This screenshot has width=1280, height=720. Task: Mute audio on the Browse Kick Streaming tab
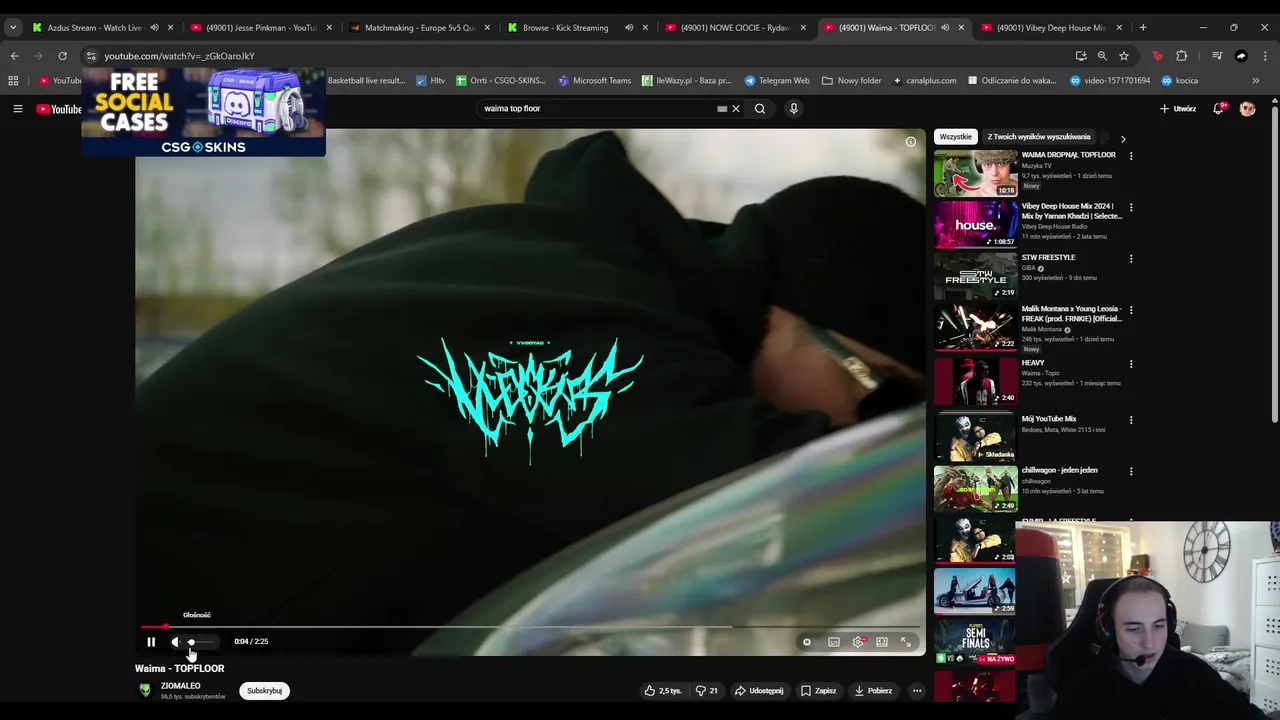coord(629,27)
